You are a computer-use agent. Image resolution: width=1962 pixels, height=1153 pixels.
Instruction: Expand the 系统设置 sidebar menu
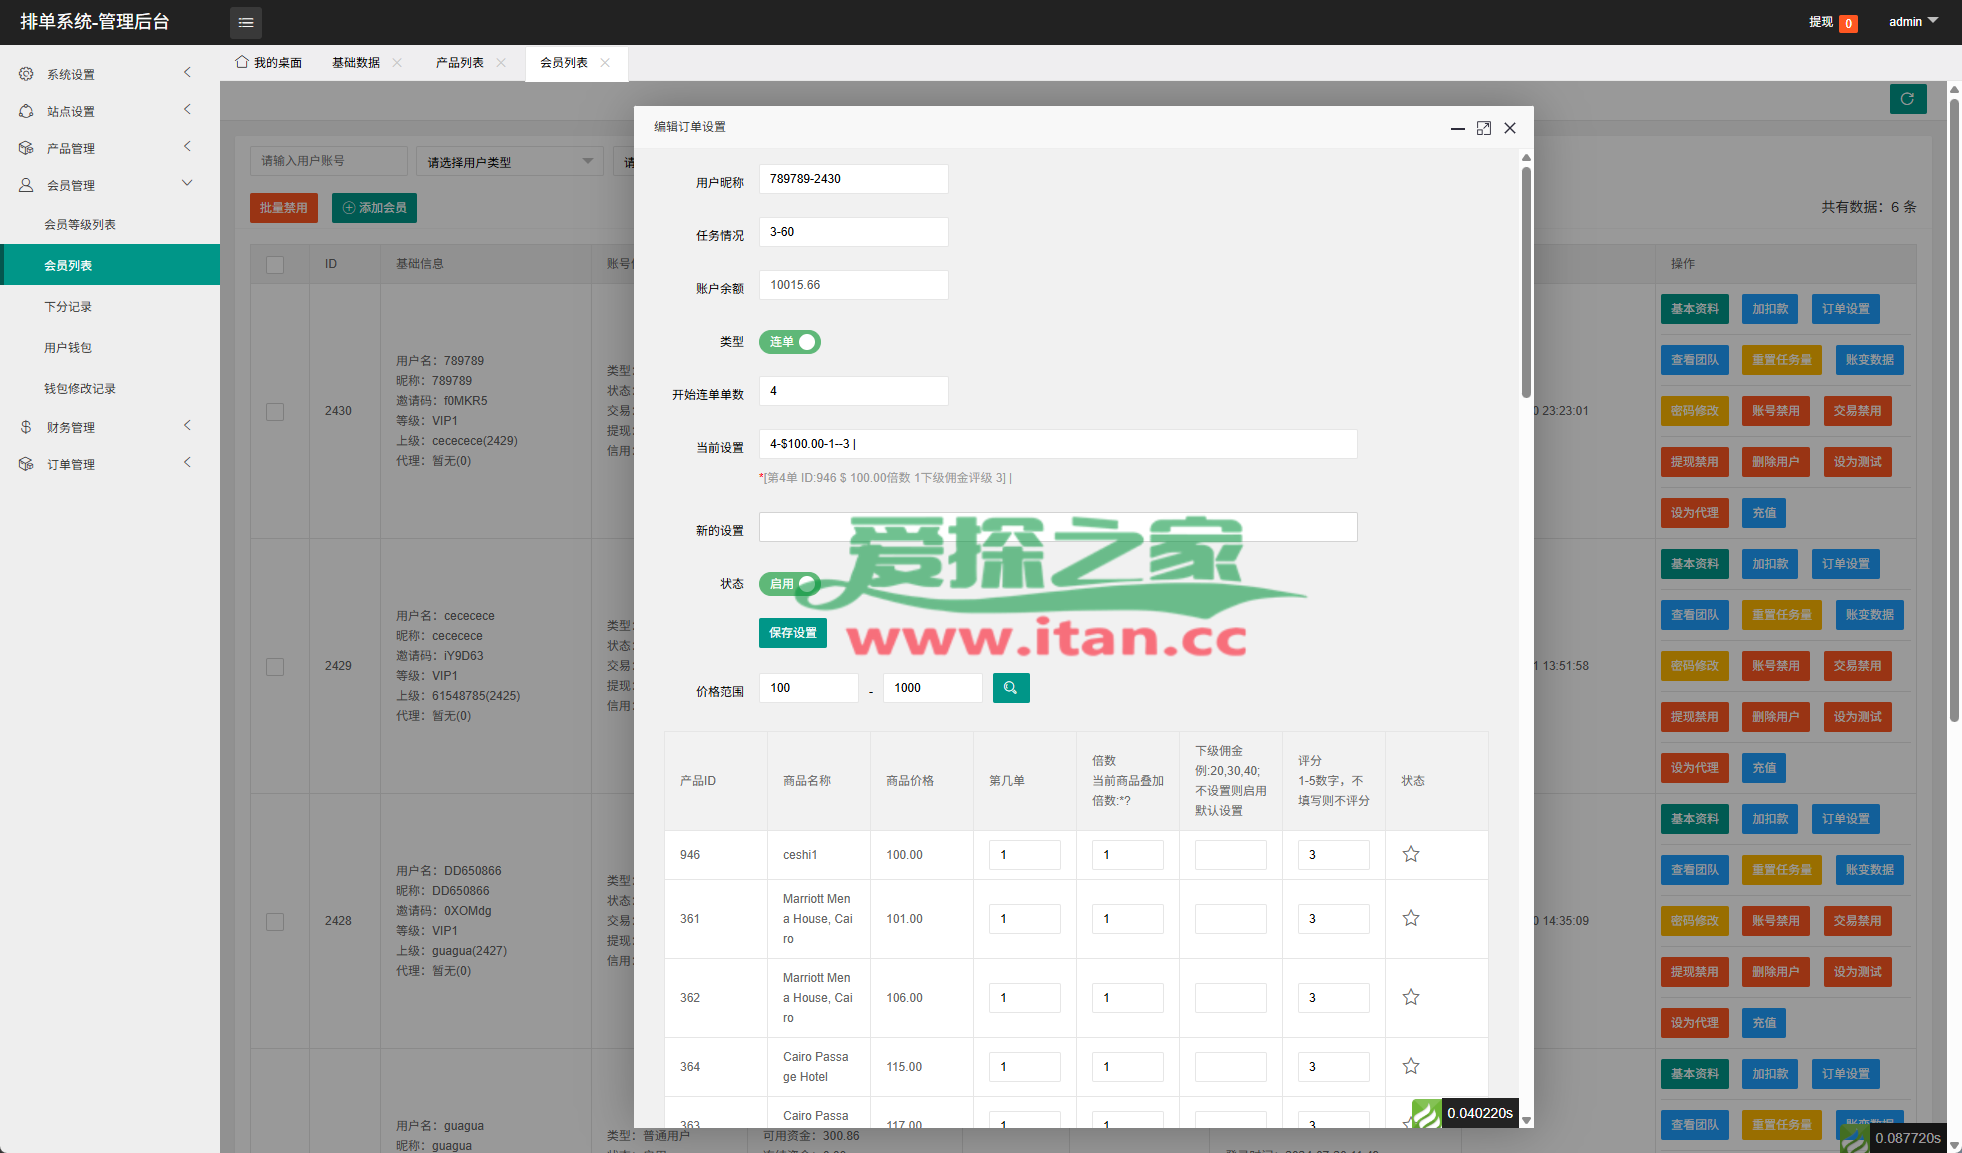pyautogui.click(x=187, y=73)
